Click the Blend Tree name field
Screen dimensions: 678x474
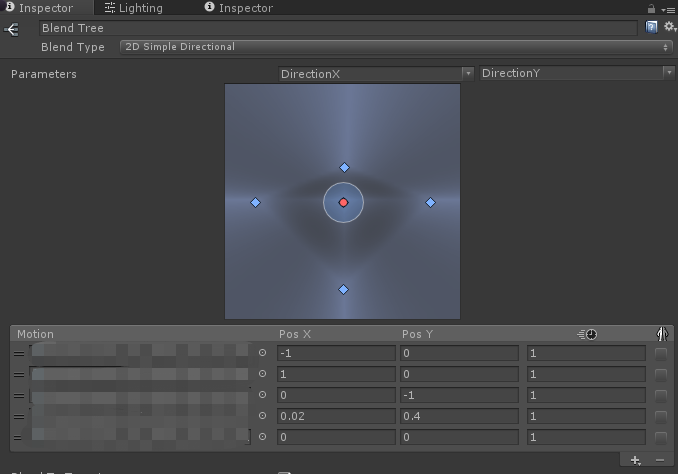(338, 28)
